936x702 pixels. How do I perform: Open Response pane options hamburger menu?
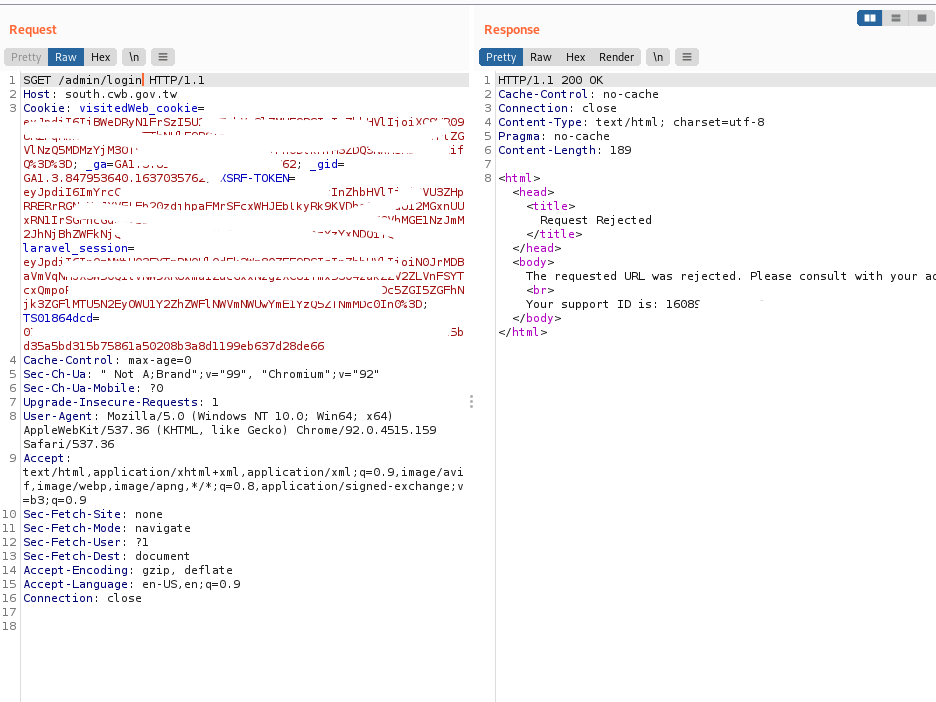coord(687,57)
